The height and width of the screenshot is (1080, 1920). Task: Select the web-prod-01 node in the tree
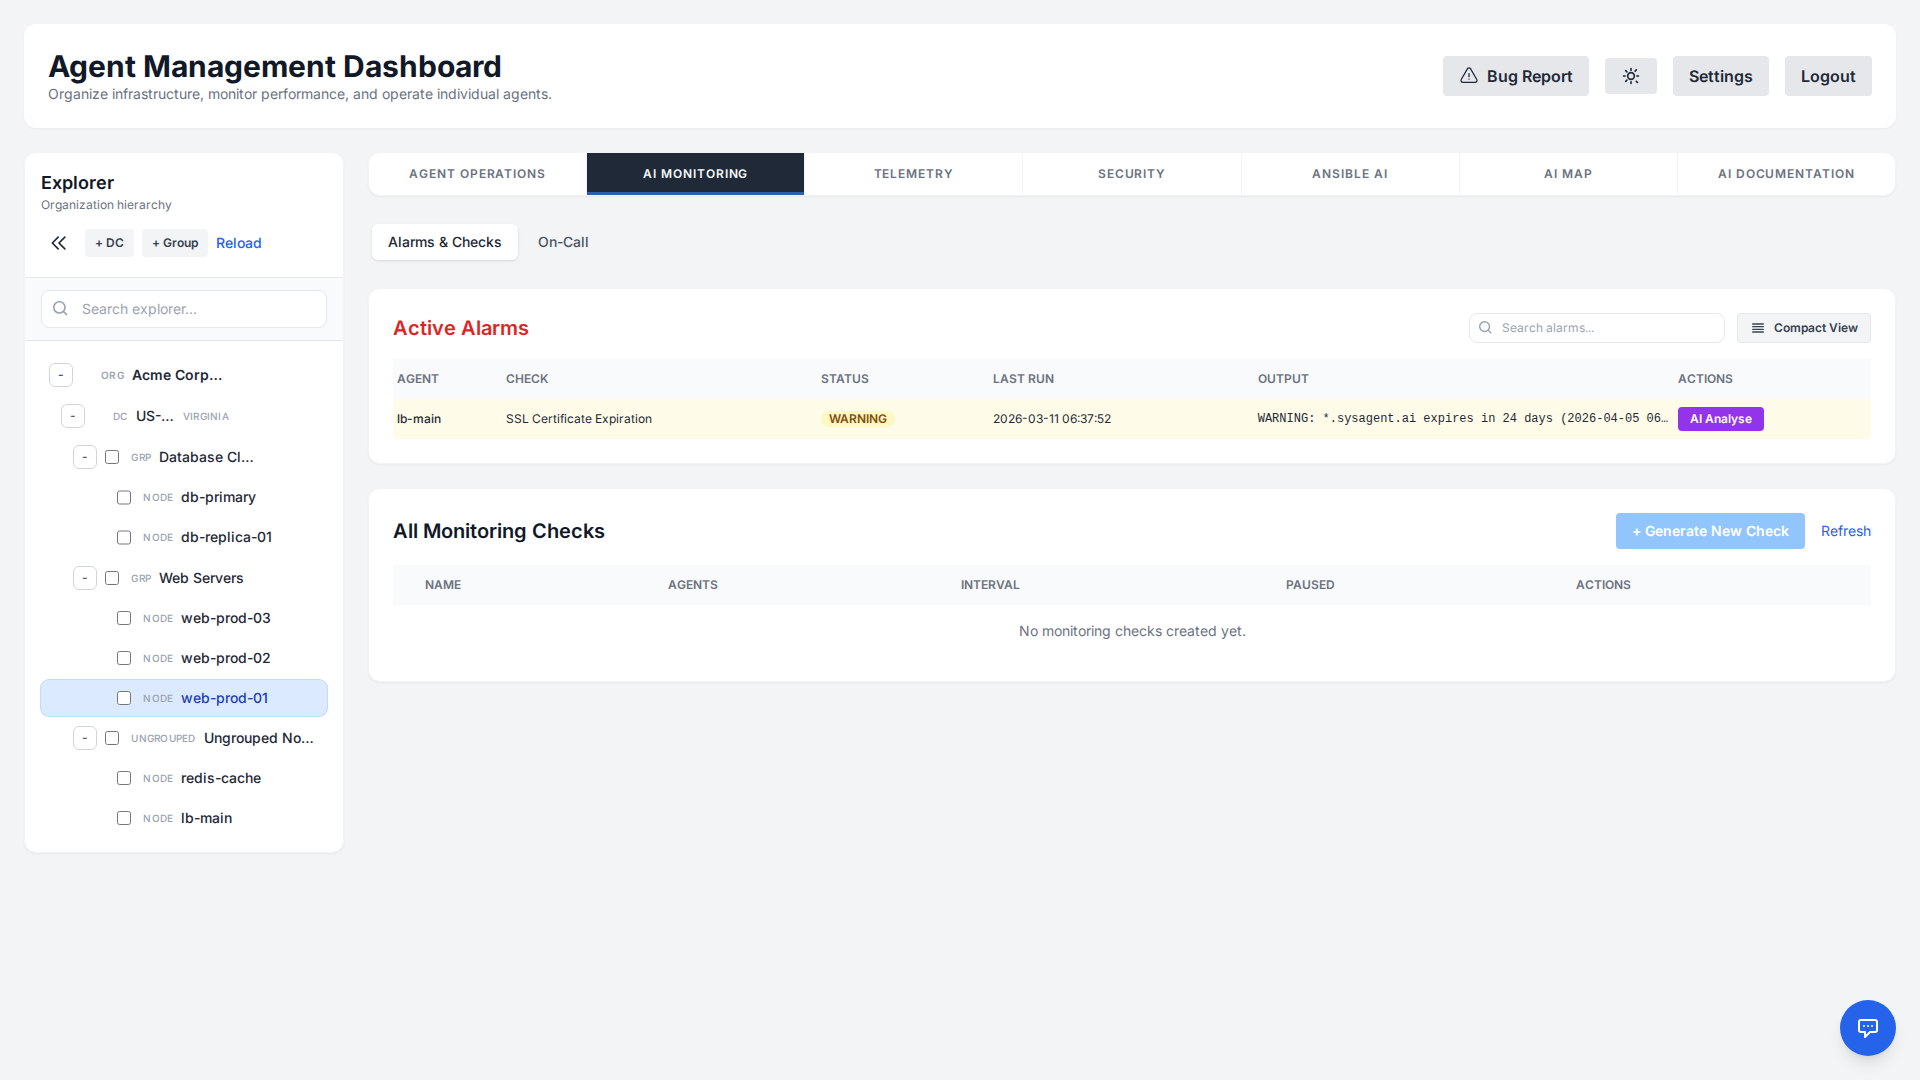(184, 698)
